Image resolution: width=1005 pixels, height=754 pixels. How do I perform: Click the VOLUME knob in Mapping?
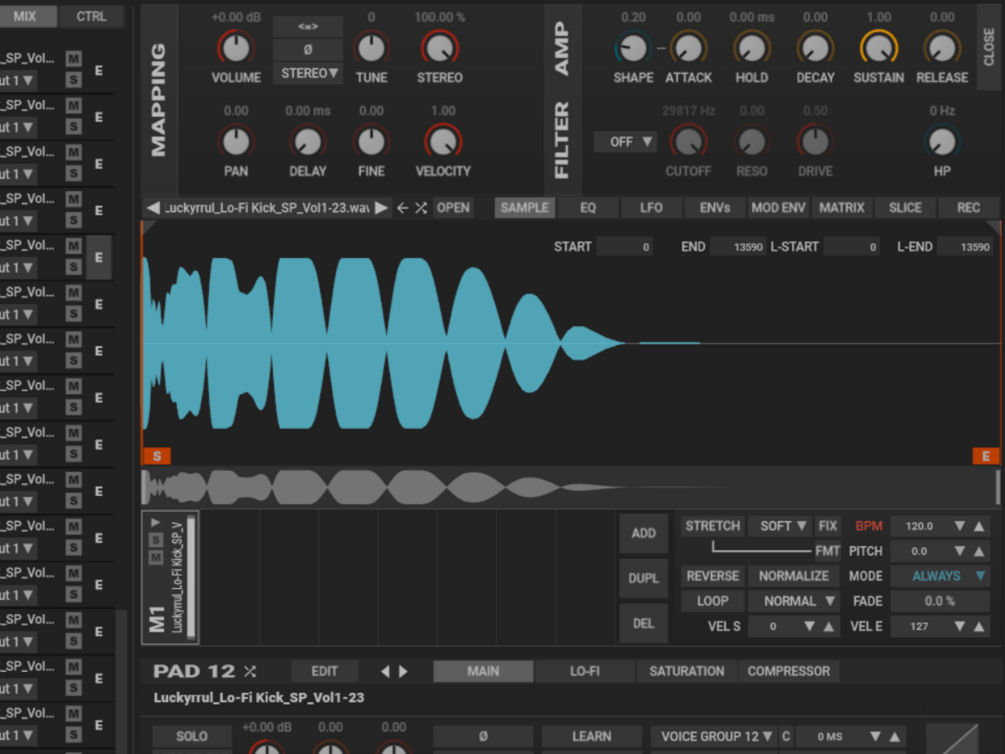236,48
